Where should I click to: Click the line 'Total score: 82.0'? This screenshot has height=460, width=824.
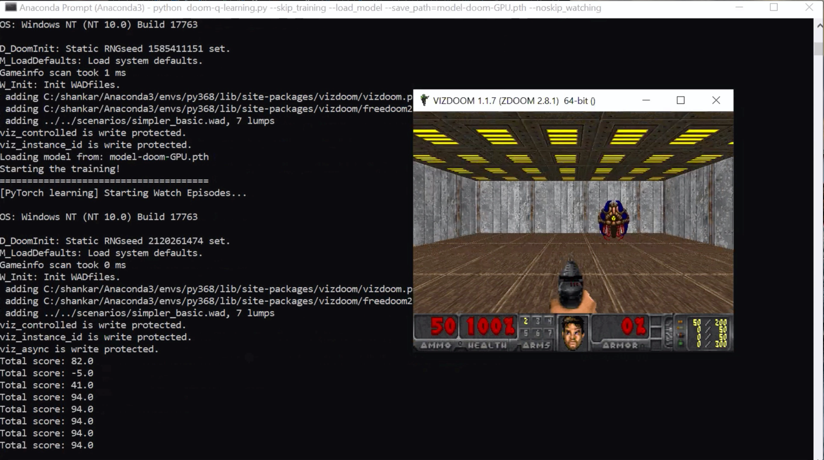coord(47,361)
